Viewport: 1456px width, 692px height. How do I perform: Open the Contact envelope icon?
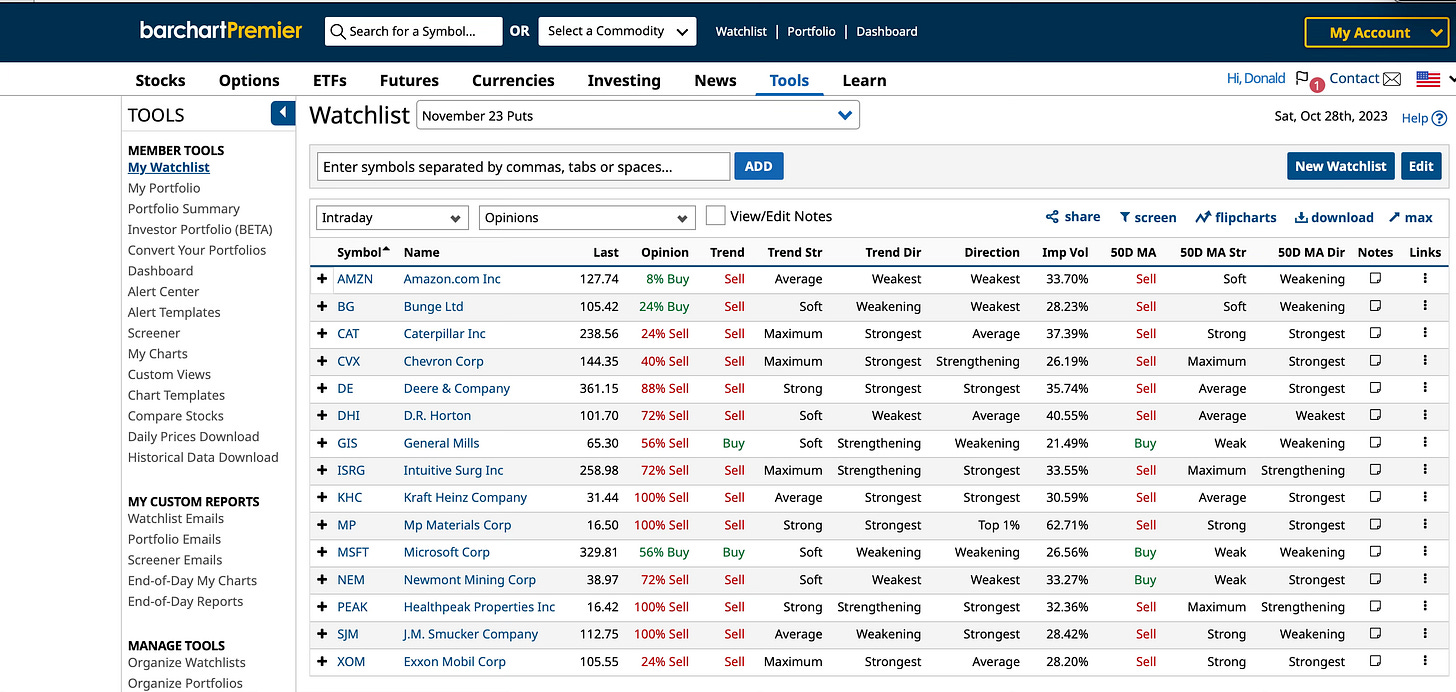point(1392,79)
